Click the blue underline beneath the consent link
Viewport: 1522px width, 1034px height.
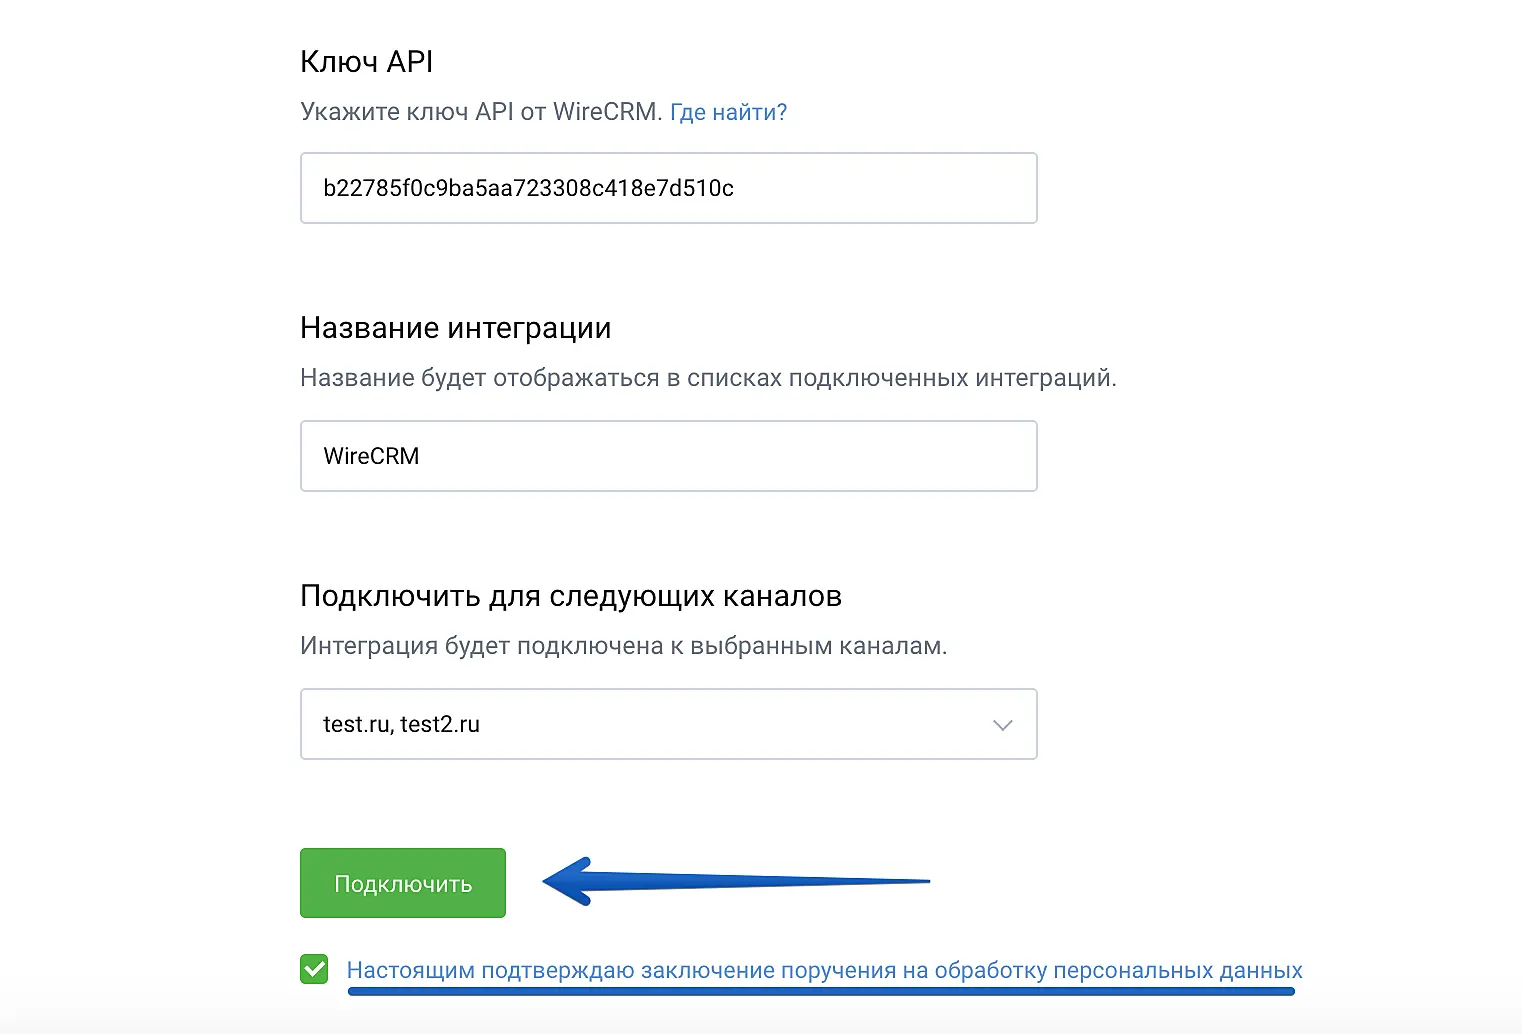click(820, 992)
